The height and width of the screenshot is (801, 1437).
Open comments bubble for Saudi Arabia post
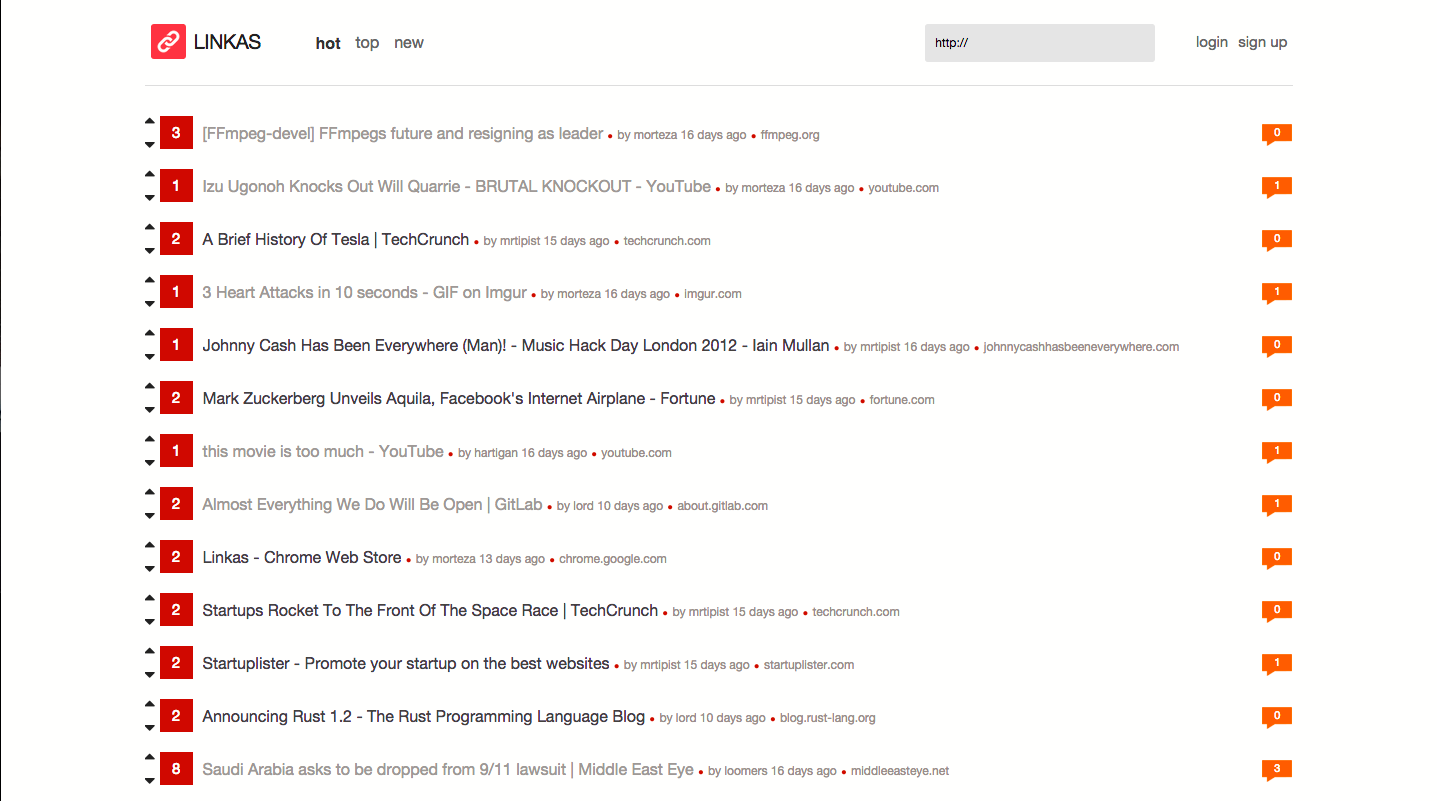tap(1277, 770)
